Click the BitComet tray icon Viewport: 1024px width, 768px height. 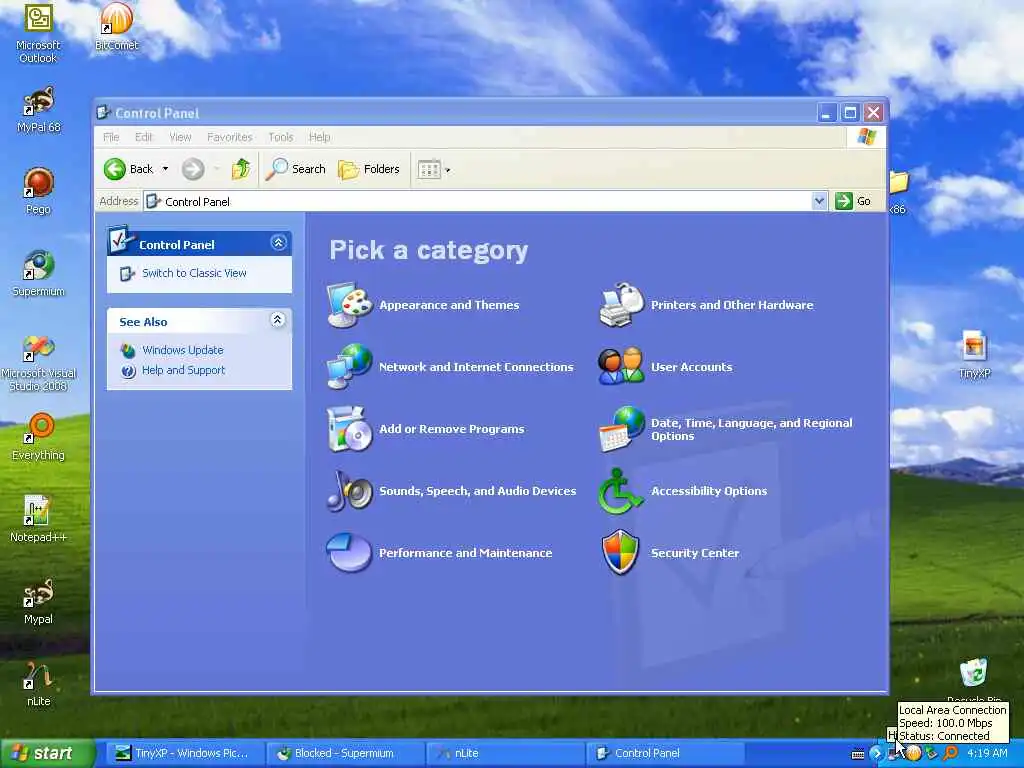pyautogui.click(x=914, y=754)
